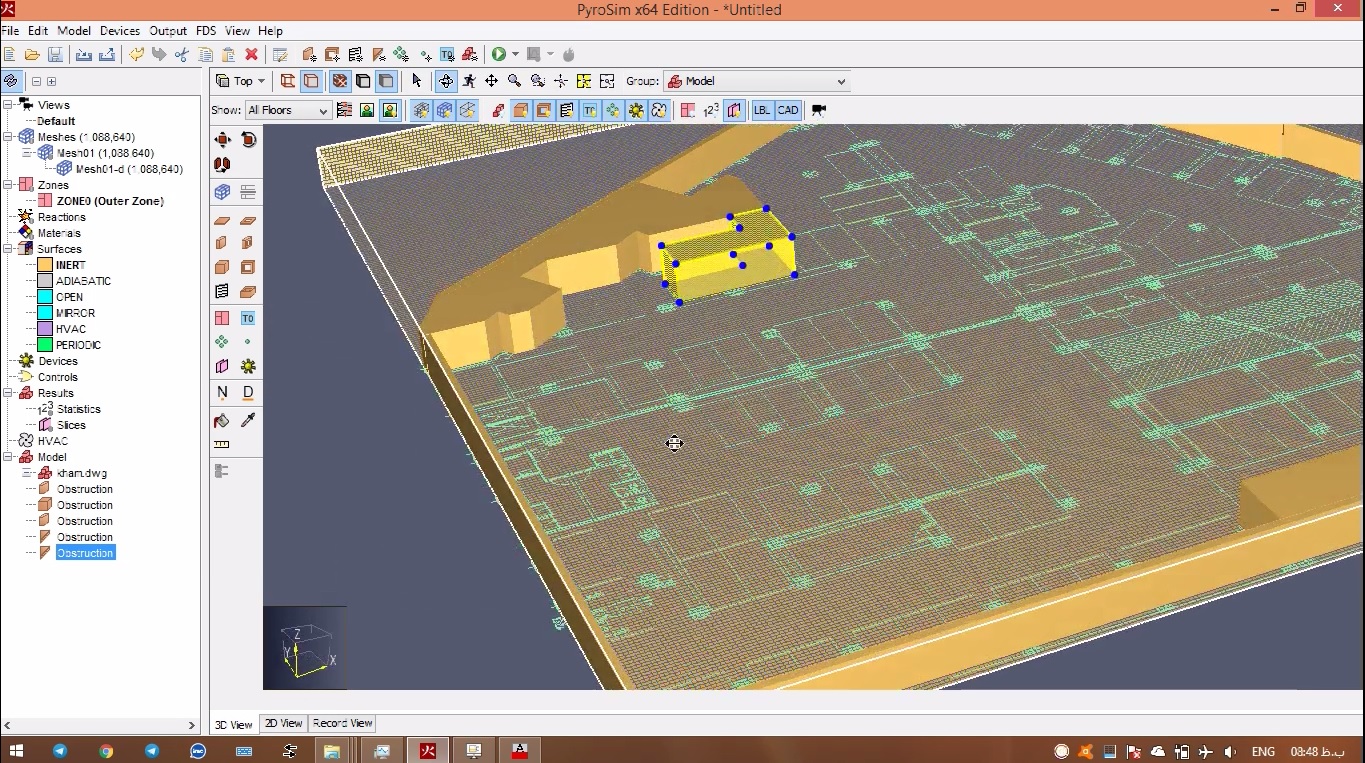Click the red delete X icon
This screenshot has width=1365, height=763.
[x=252, y=54]
